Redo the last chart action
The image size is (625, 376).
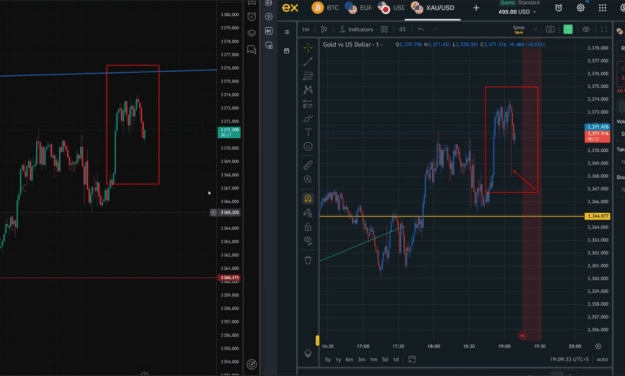pos(435,30)
